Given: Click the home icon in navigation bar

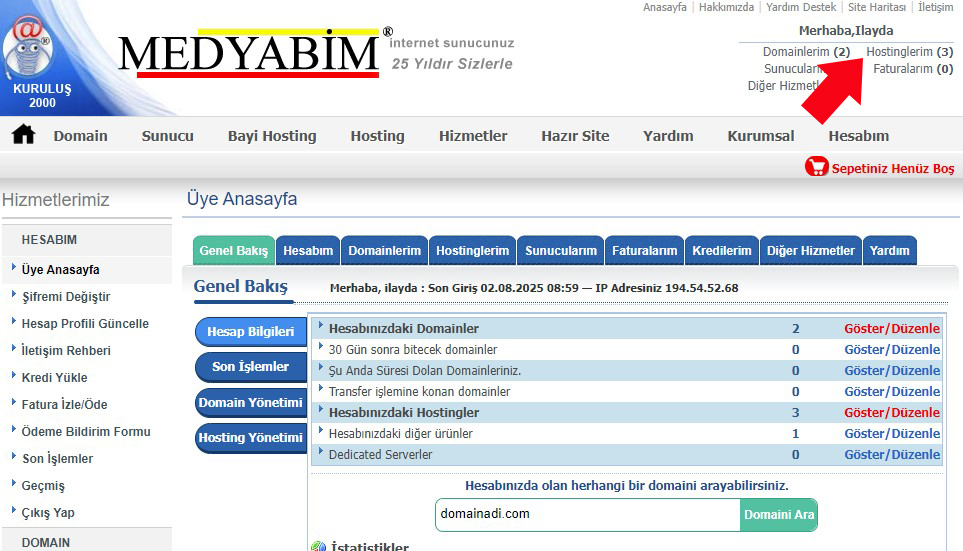Looking at the screenshot, I should point(23,134).
